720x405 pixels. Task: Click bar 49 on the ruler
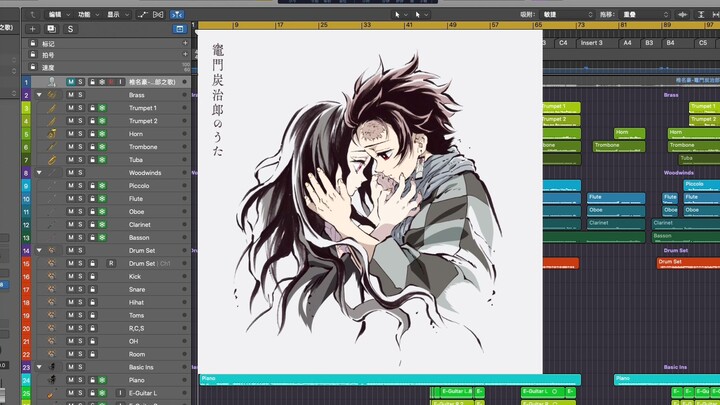pyautogui.click(x=452, y=25)
